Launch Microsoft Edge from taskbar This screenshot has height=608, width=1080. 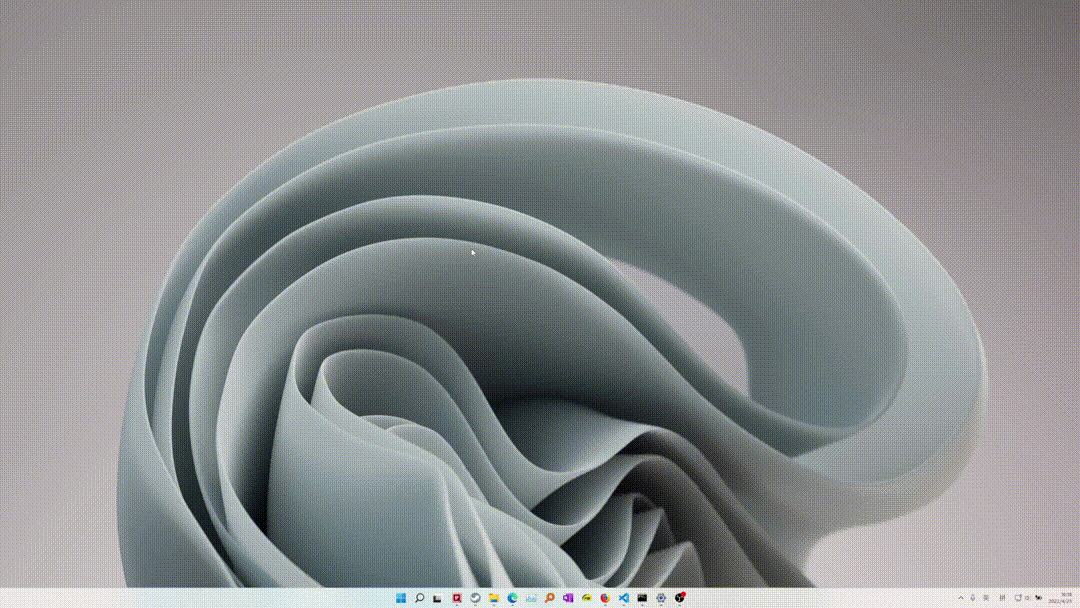512,598
